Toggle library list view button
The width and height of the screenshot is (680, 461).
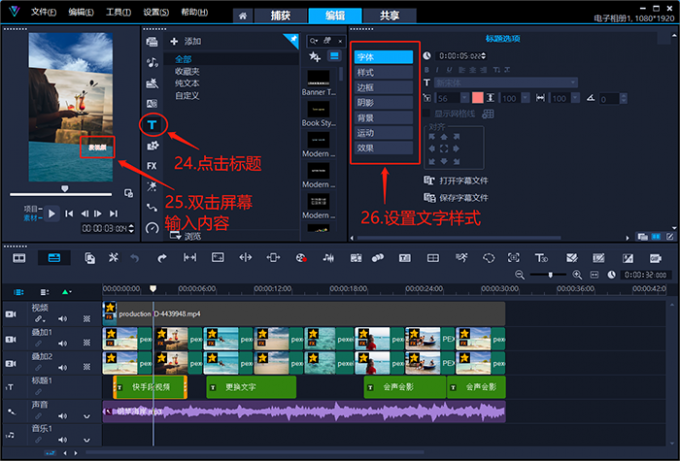click(334, 56)
